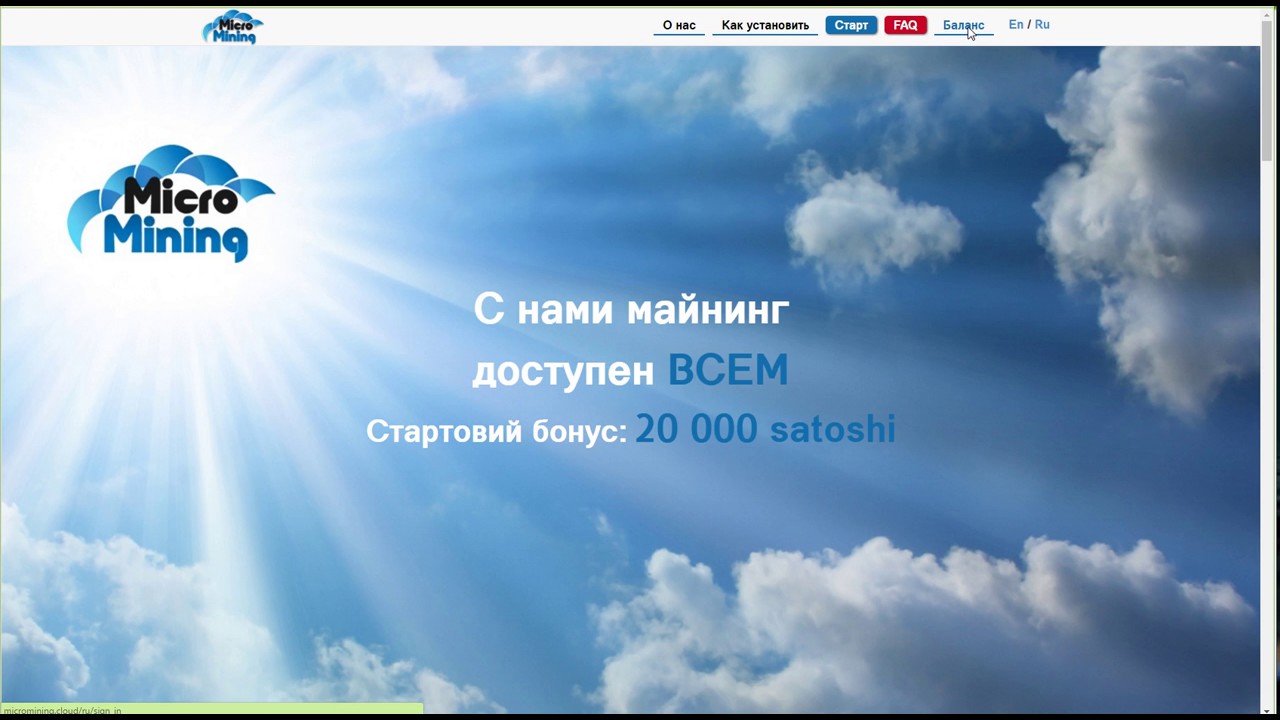
Task: Click the small Micro Mining logo in navbar
Action: (233, 27)
